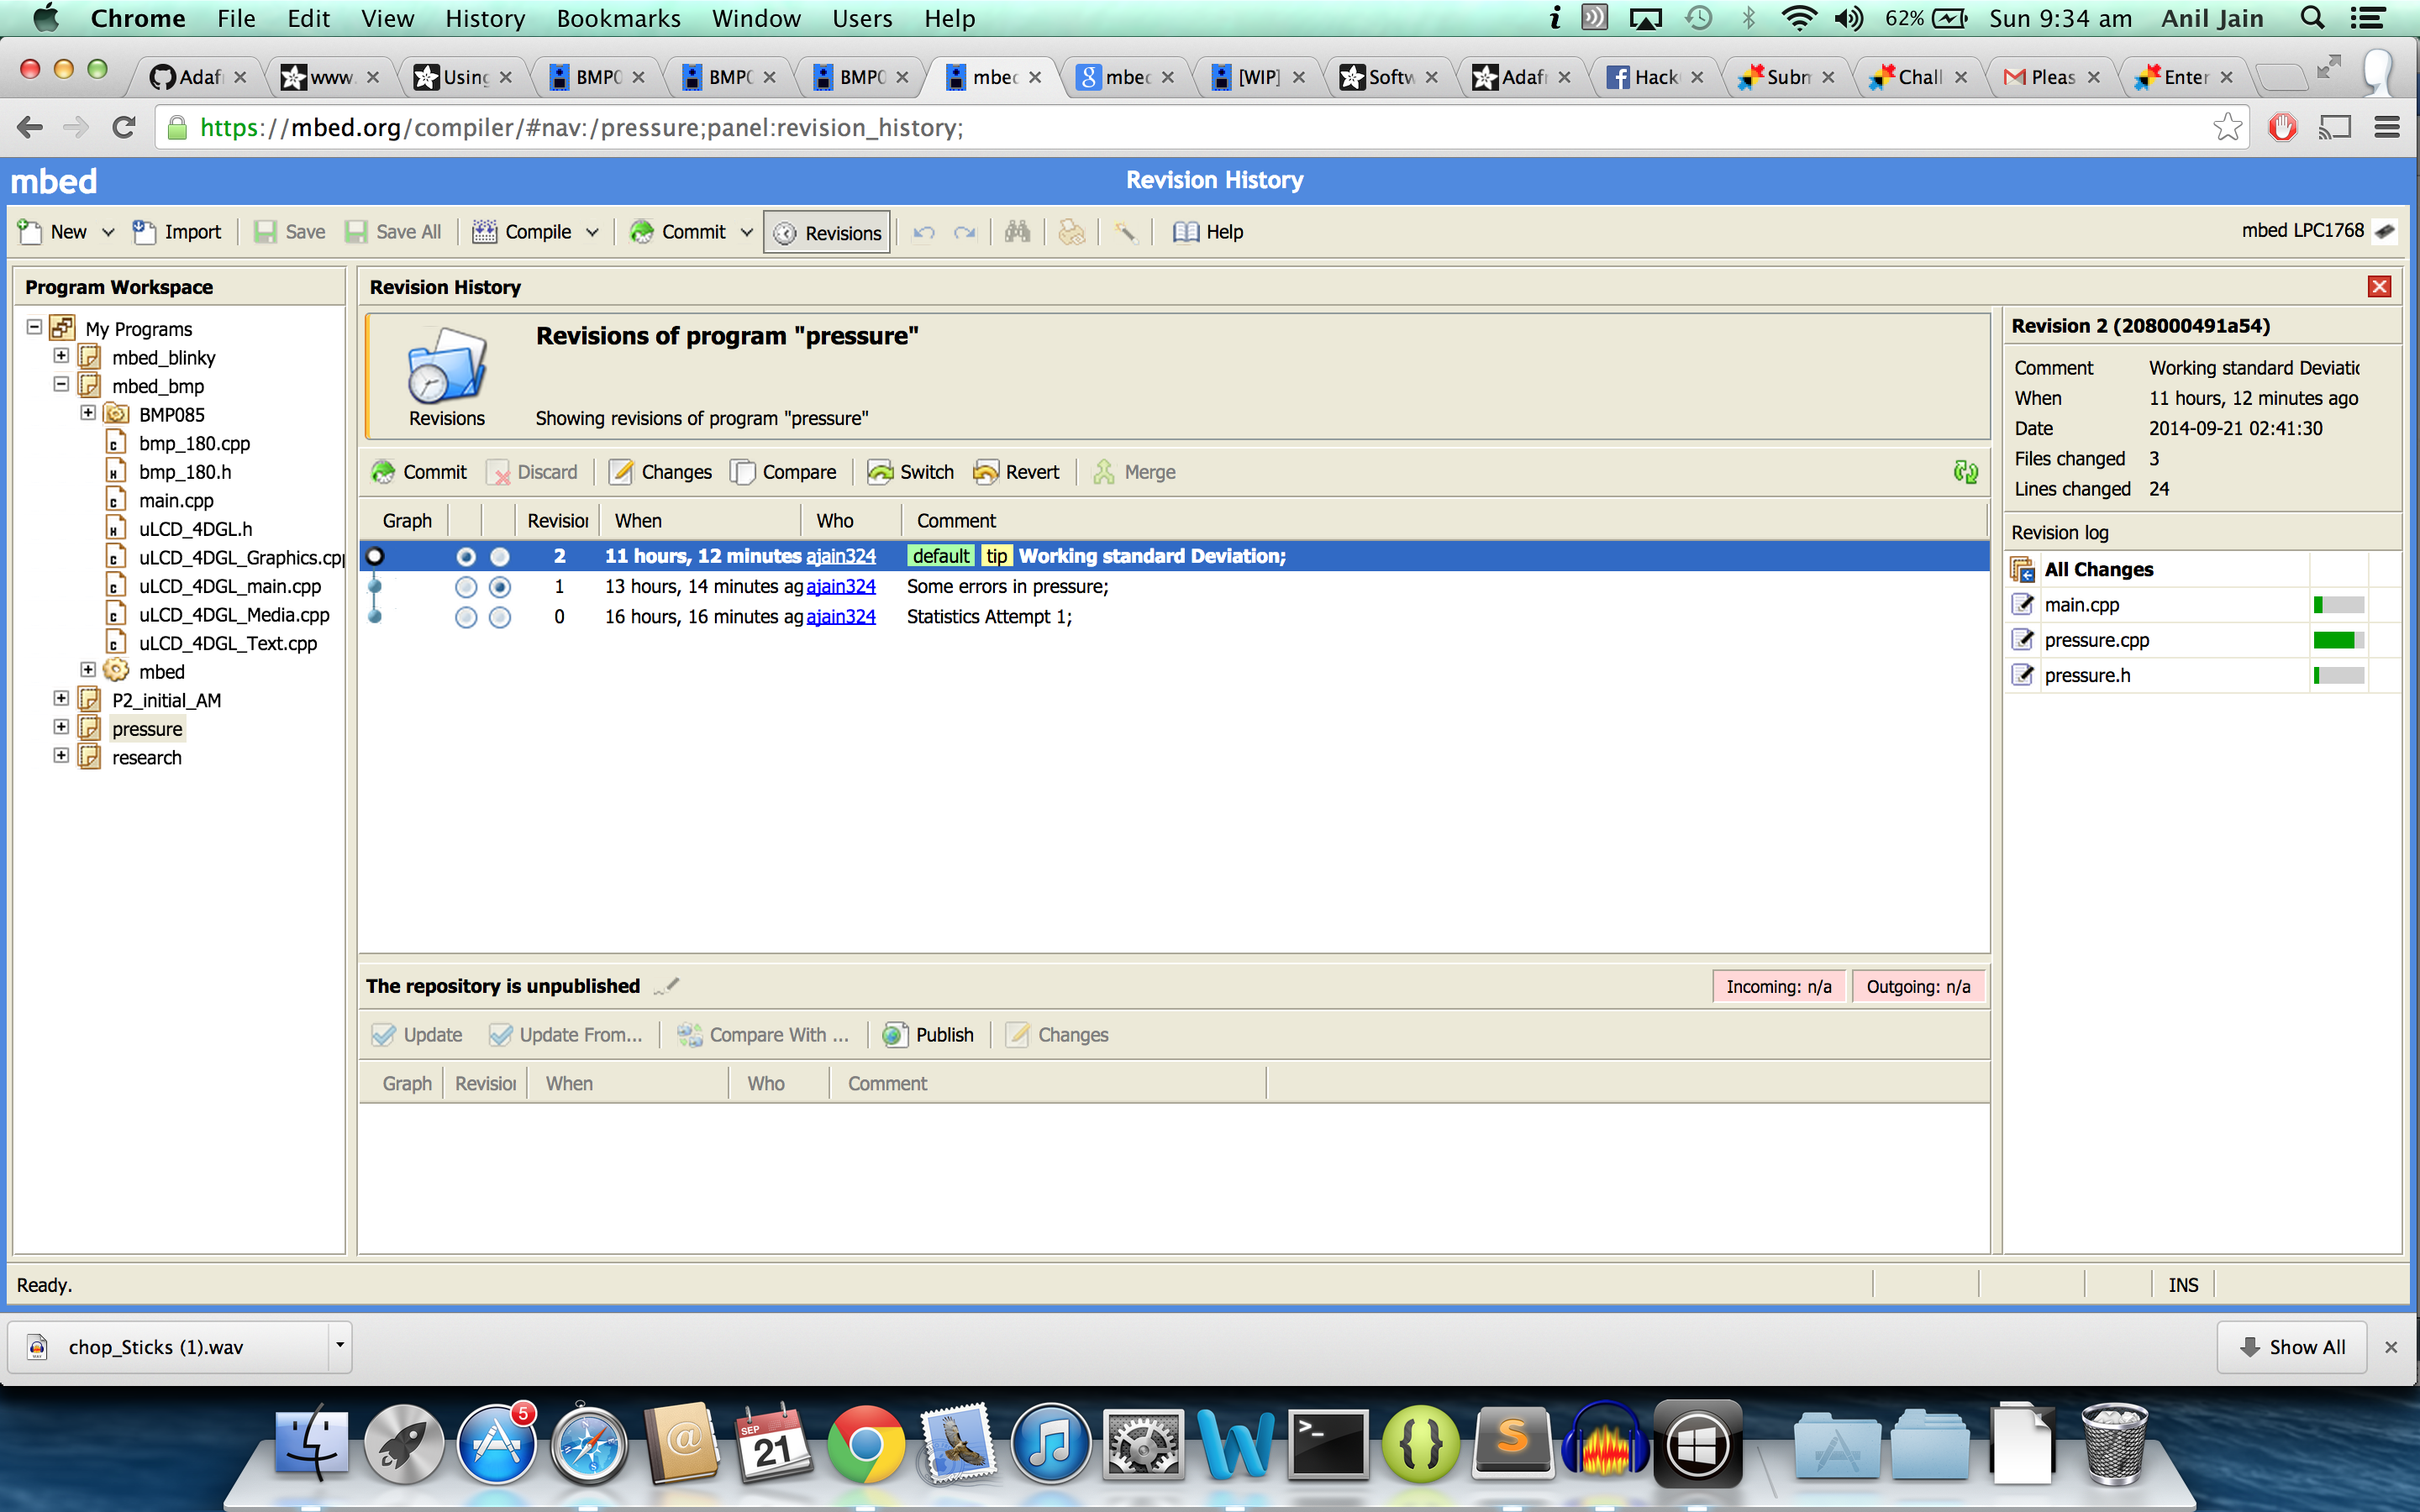The image size is (2420, 1512).
Task: Click change bar next to pressure.cpp
Action: coord(2338,640)
